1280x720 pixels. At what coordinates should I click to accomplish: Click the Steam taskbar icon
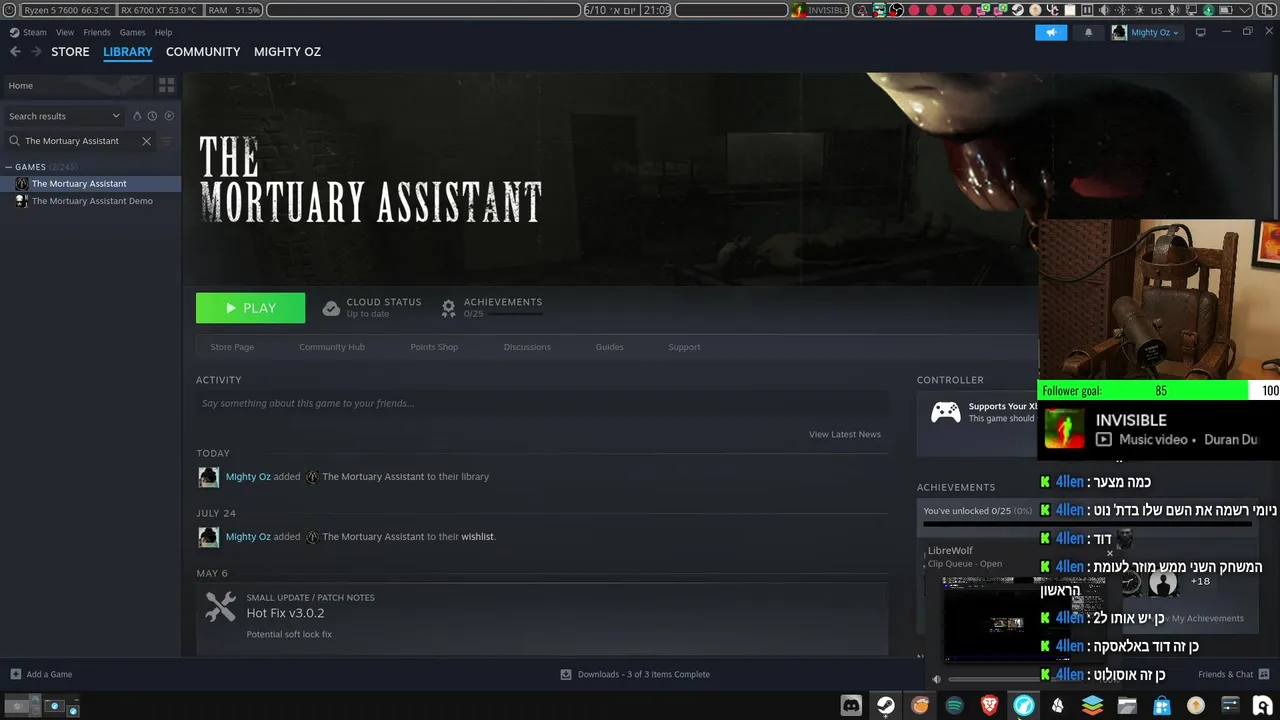point(886,705)
